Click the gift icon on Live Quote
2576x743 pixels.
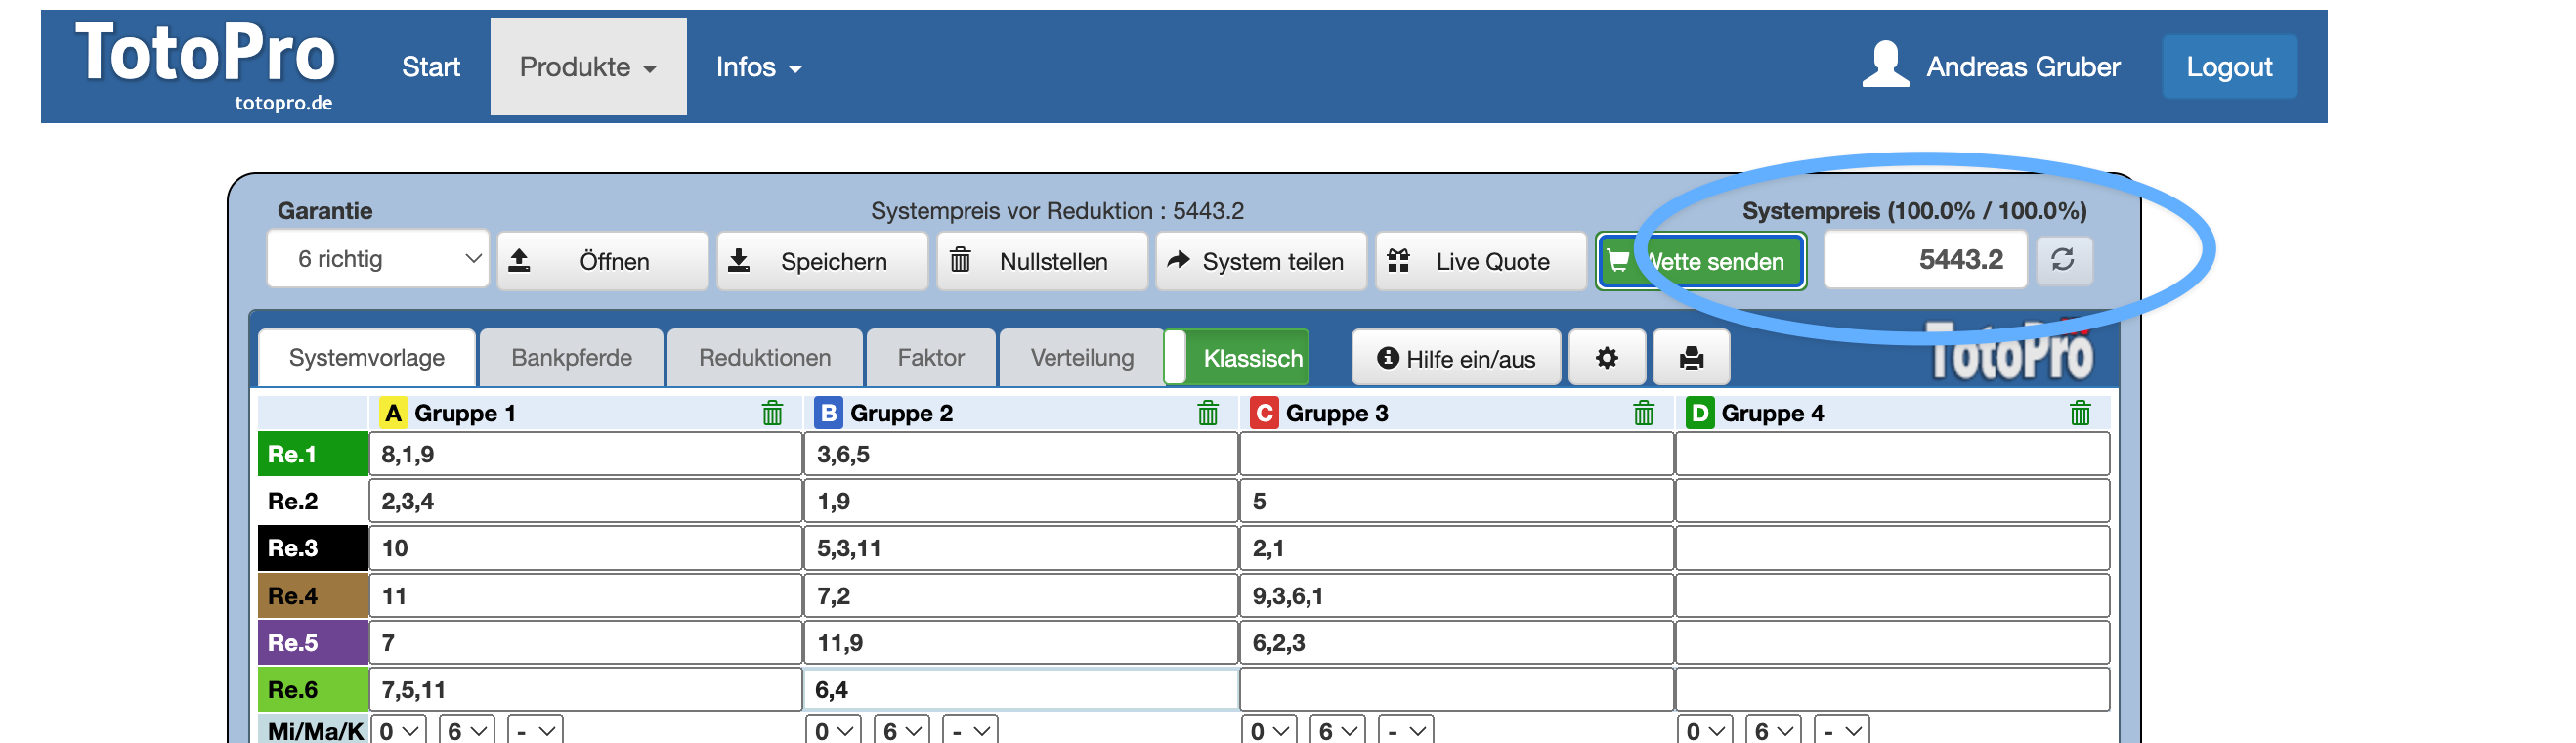coord(1398,261)
